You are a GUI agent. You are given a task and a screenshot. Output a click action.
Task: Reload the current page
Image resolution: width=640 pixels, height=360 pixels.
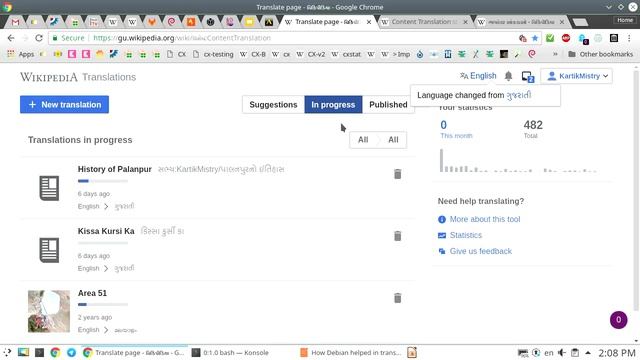39,38
